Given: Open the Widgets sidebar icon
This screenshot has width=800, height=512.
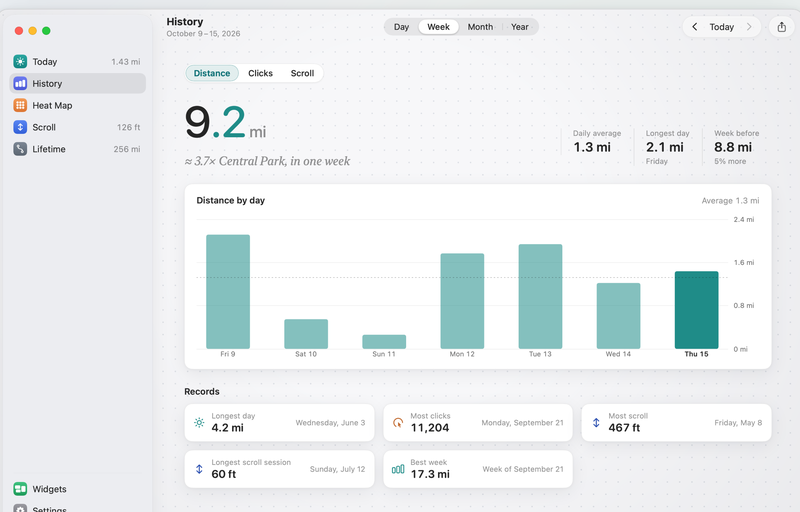Looking at the screenshot, I should point(20,489).
